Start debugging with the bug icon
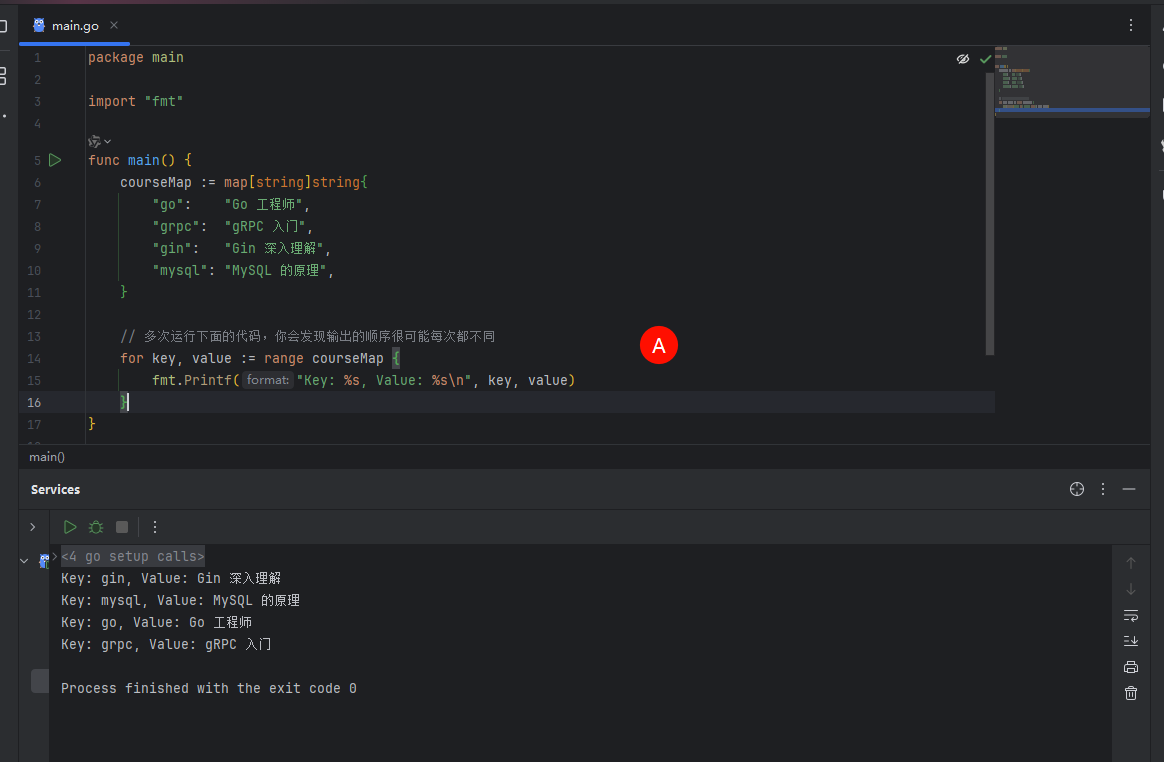The height and width of the screenshot is (762, 1164). click(96, 527)
